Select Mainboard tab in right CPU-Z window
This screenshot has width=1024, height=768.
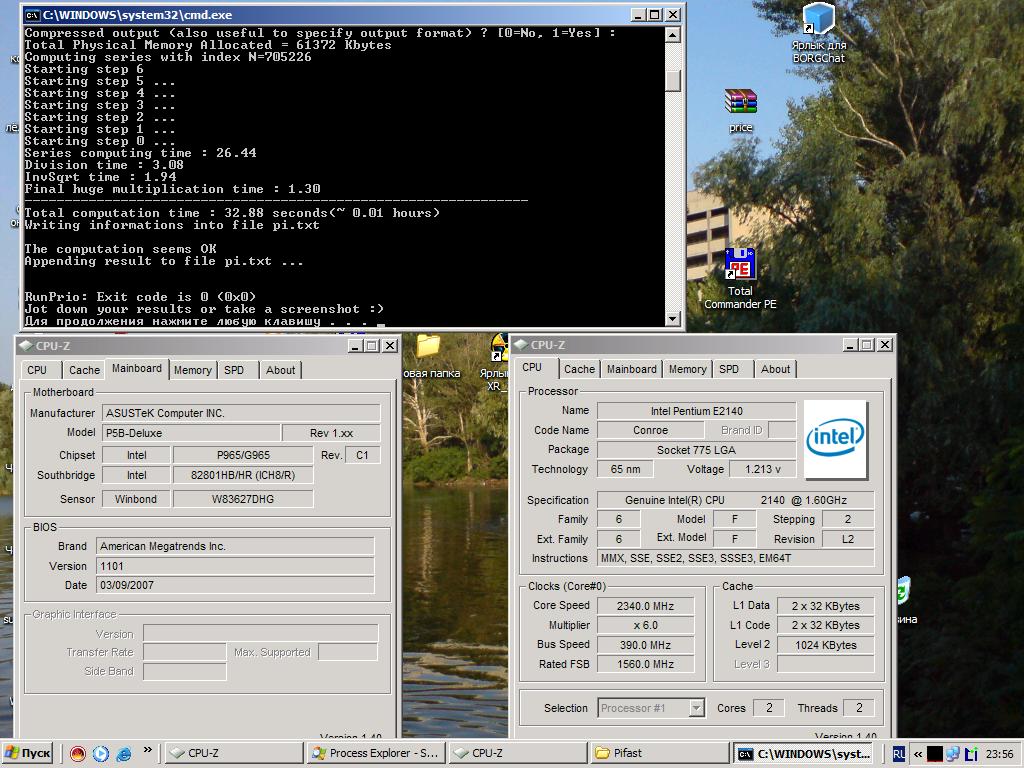pyautogui.click(x=632, y=369)
